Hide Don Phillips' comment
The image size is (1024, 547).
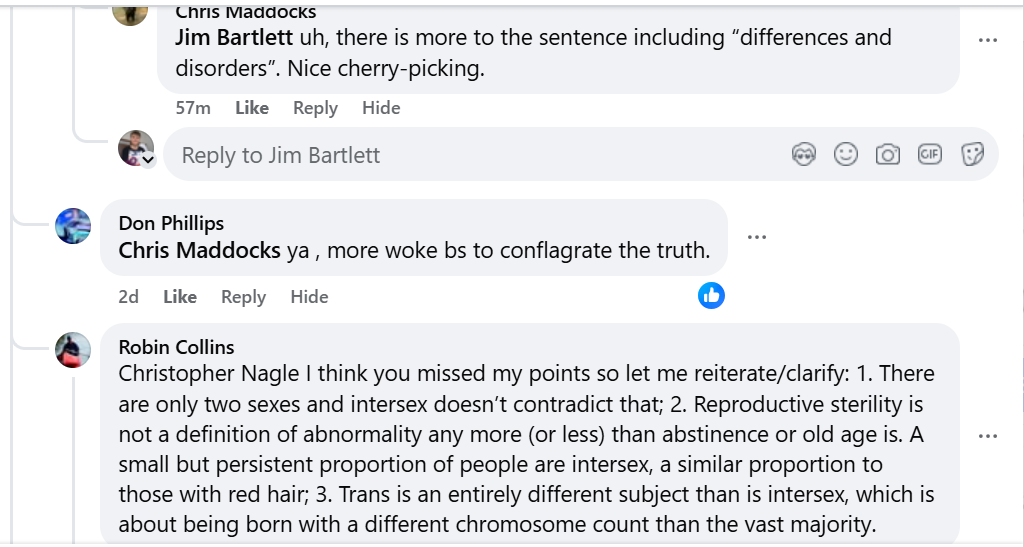point(309,297)
